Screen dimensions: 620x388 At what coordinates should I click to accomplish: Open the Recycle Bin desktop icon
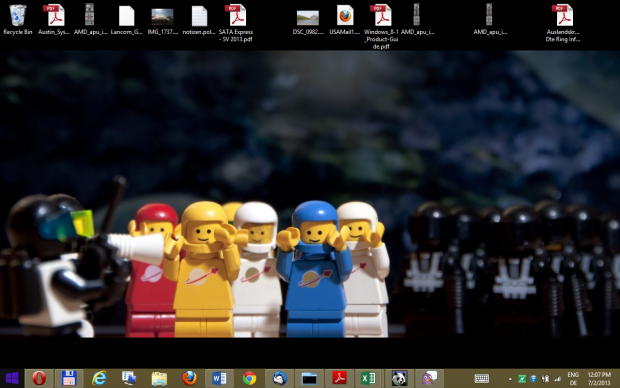(17, 20)
